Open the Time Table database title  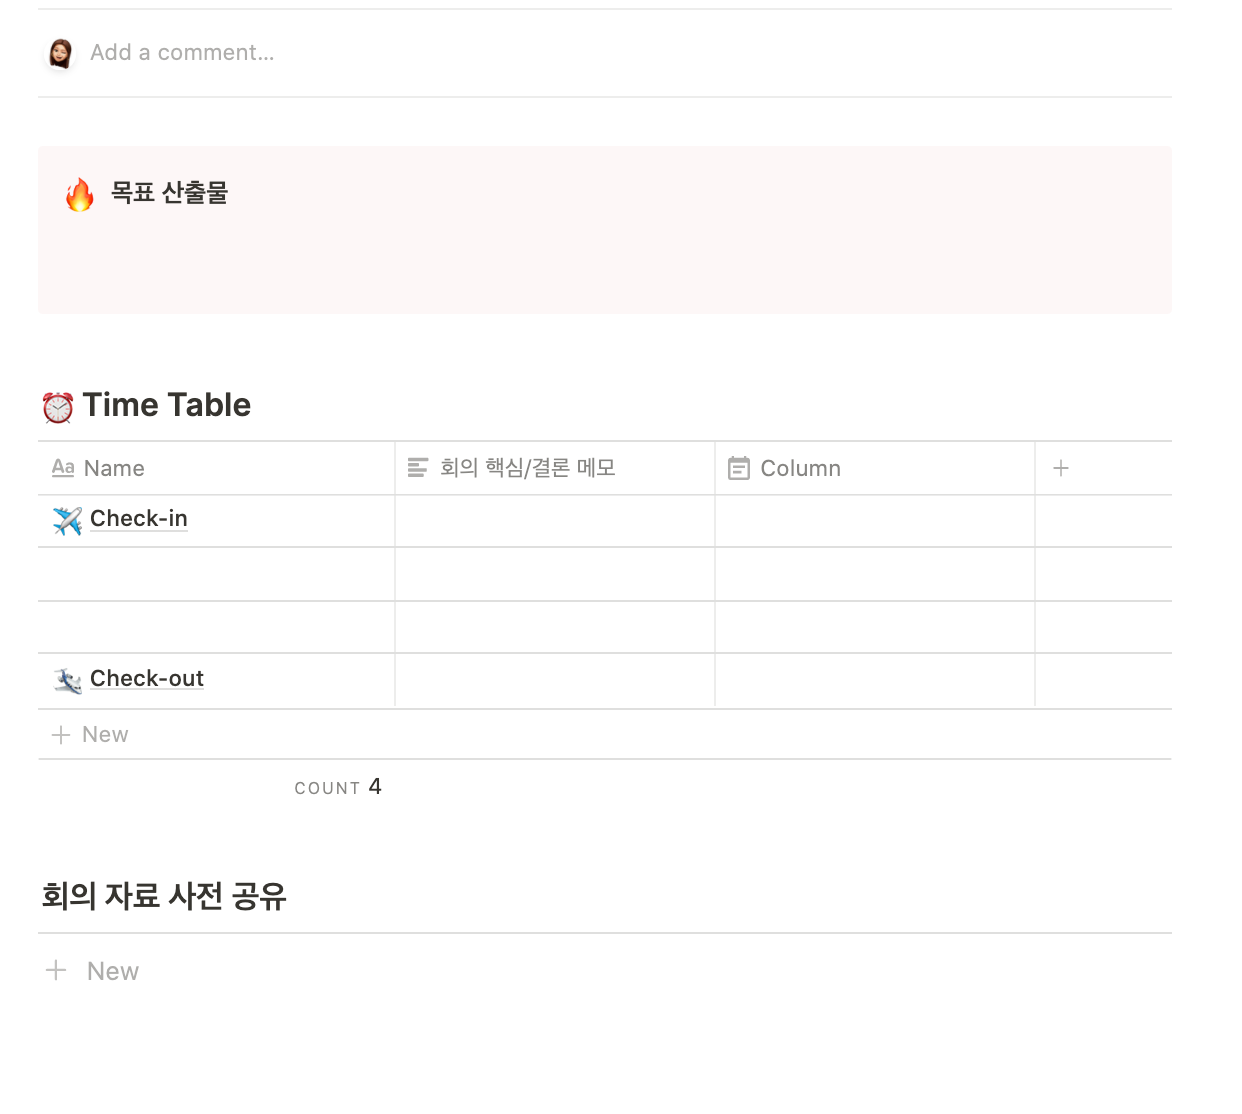click(167, 405)
